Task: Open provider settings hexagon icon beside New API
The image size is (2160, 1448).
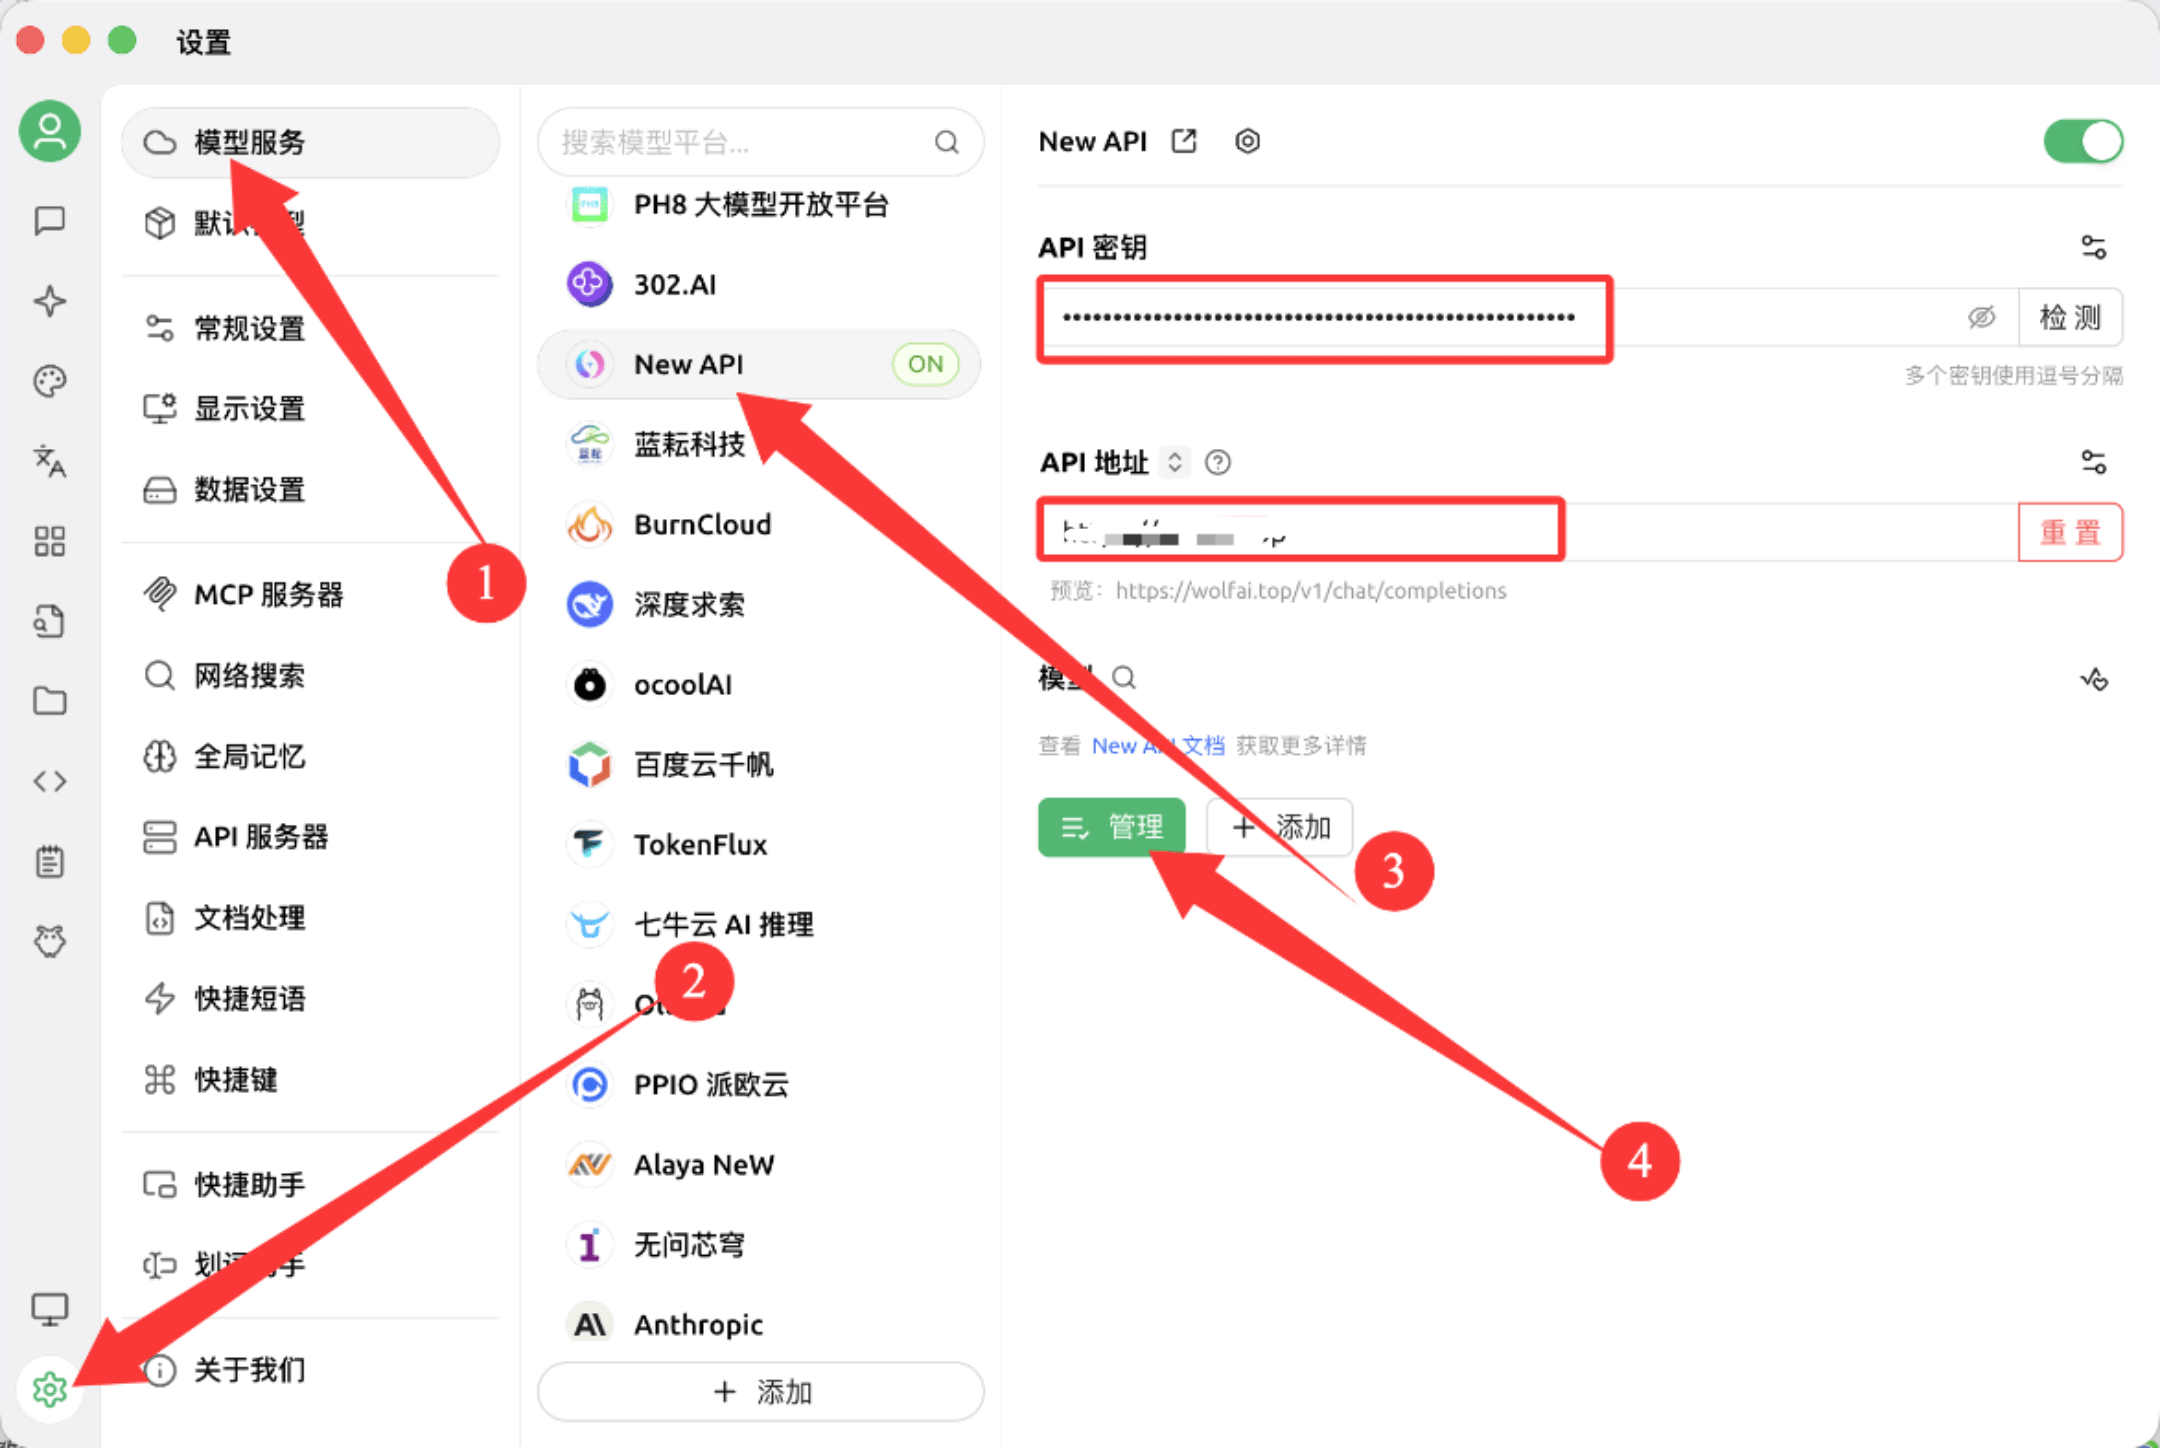Action: (x=1247, y=141)
